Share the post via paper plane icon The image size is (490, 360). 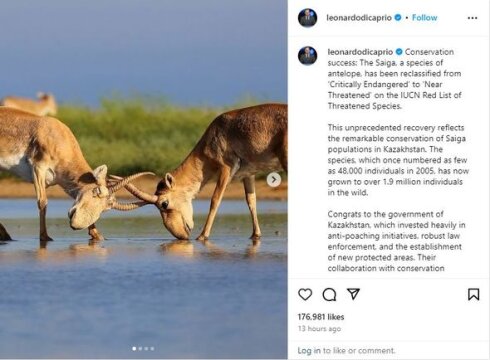353,294
